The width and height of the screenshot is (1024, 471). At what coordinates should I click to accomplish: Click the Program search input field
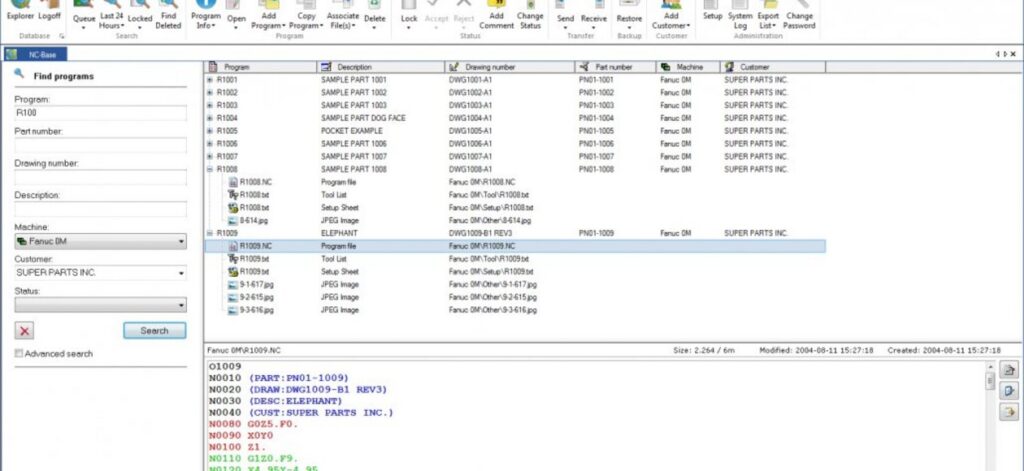[101, 113]
